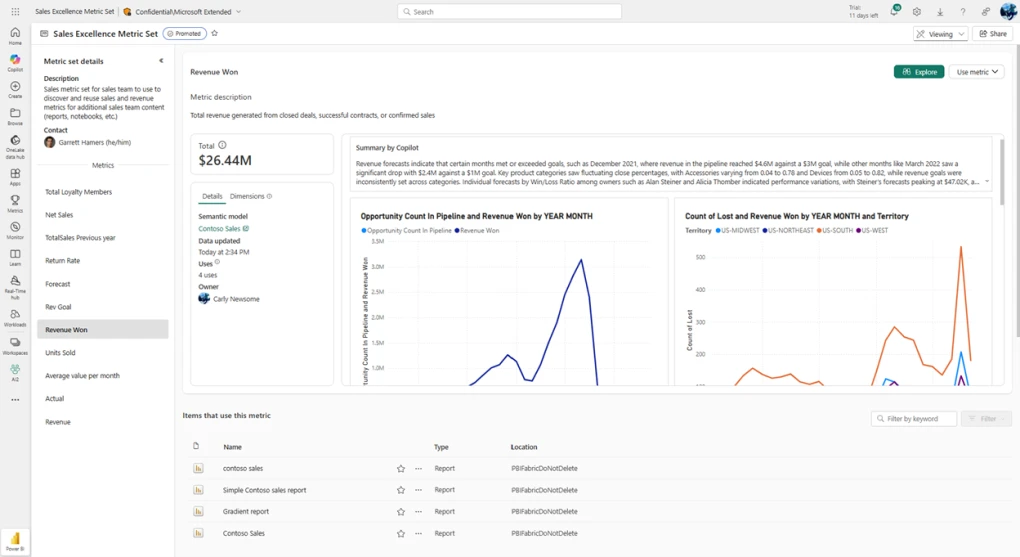Click the Filter by keyword field
This screenshot has width=1020, height=557.
(914, 418)
